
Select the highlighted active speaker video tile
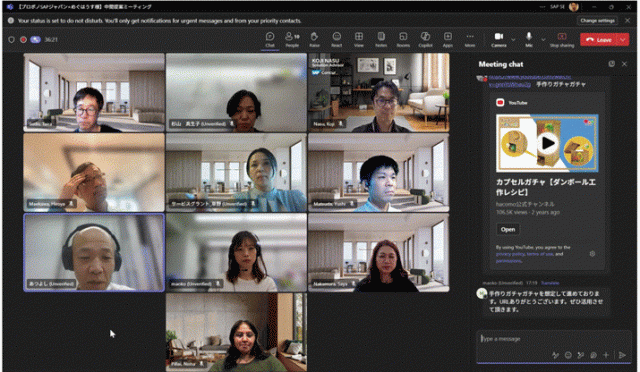[94, 252]
